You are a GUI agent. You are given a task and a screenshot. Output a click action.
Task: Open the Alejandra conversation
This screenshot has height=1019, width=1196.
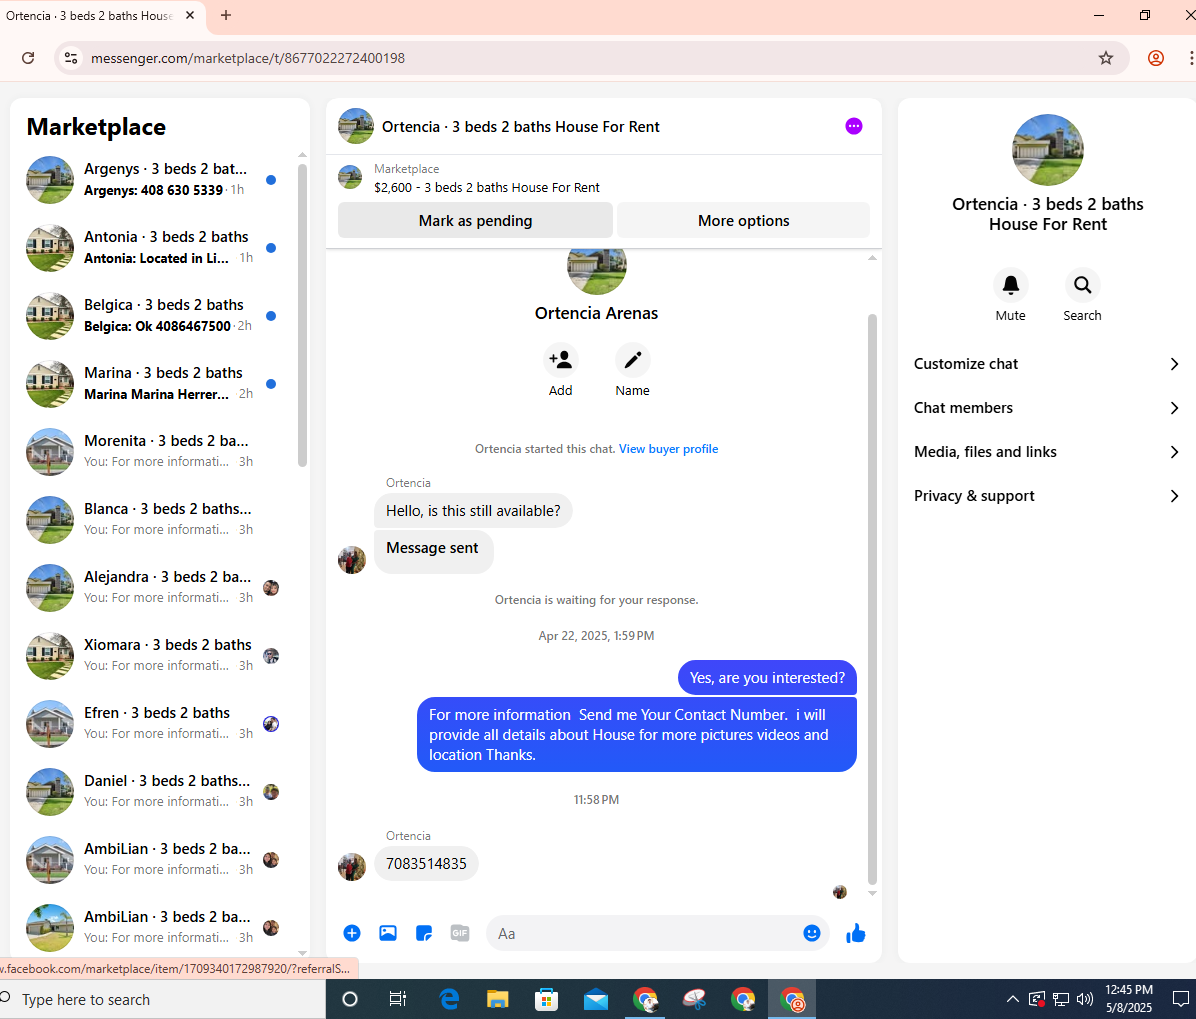click(153, 587)
